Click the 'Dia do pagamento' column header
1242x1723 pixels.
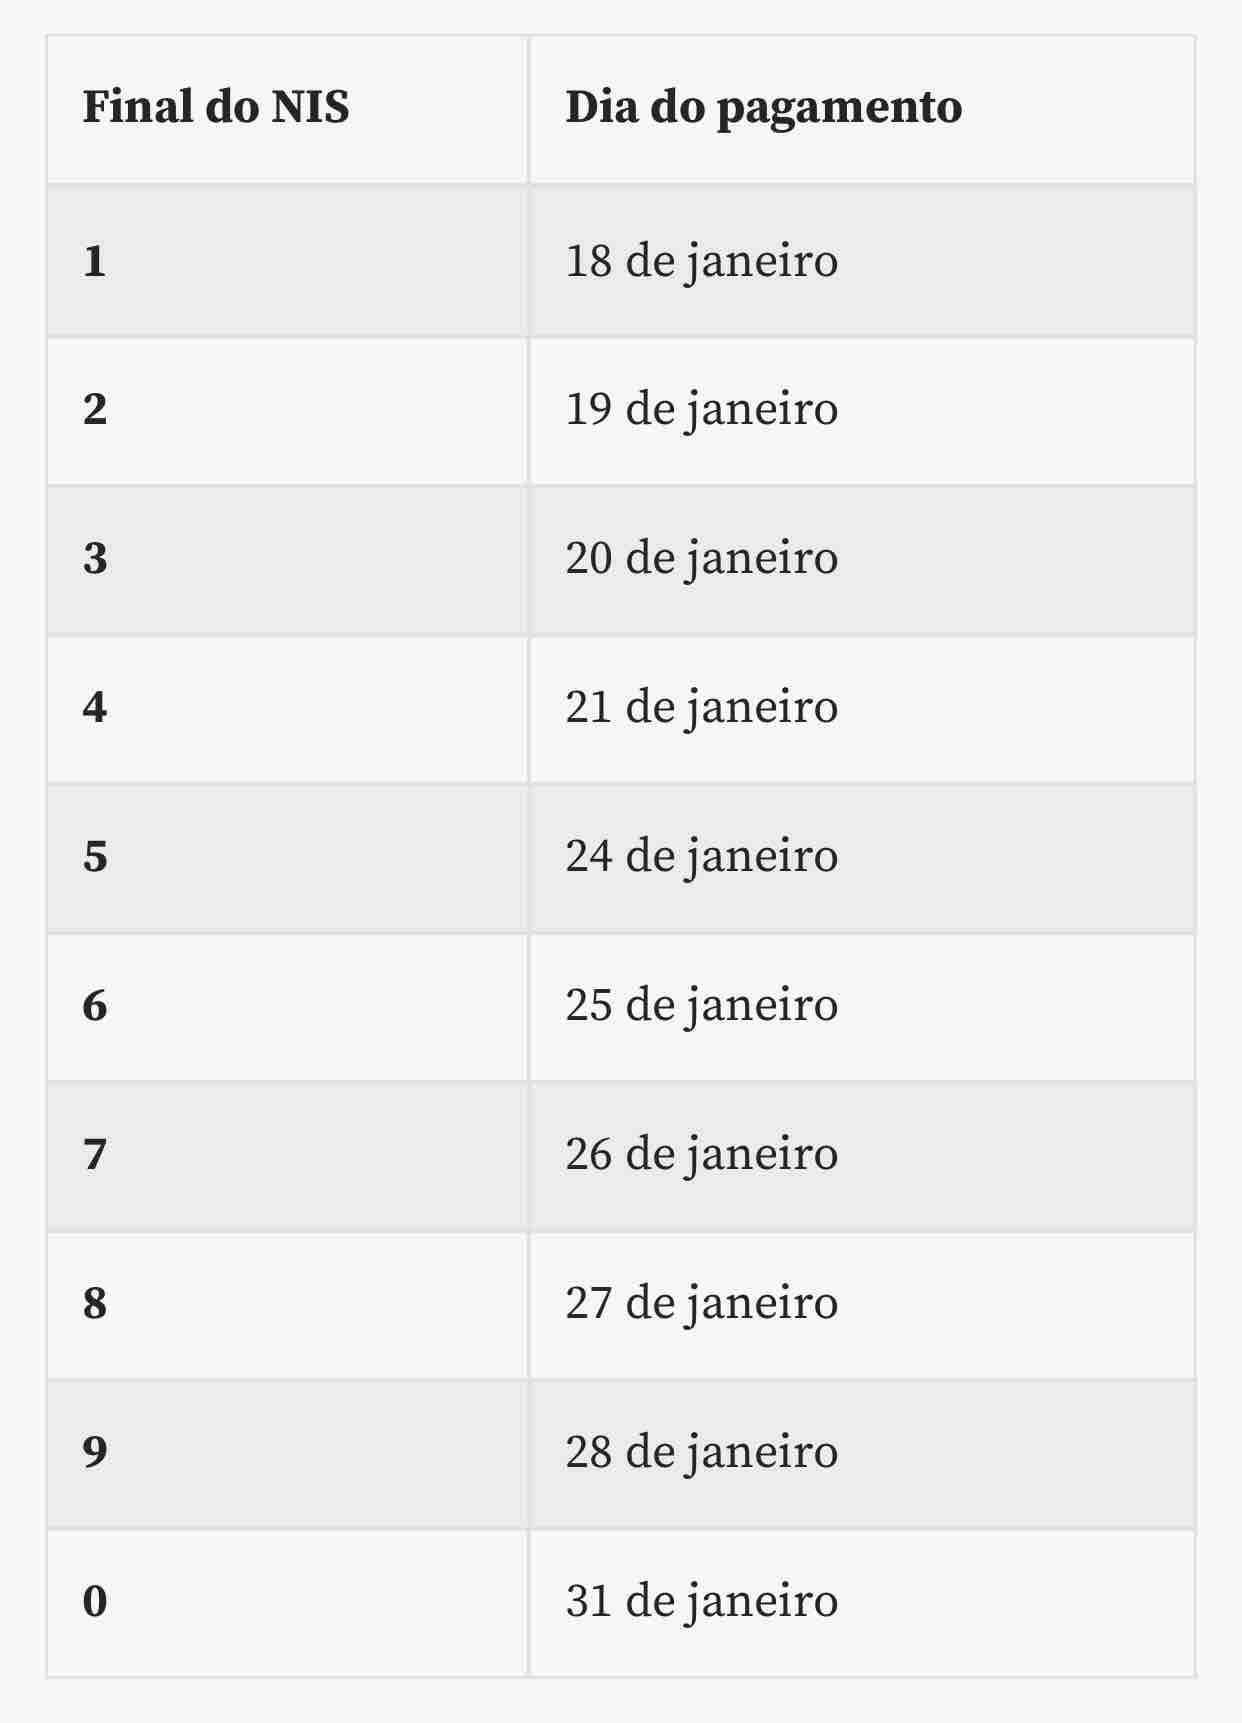coord(862,110)
